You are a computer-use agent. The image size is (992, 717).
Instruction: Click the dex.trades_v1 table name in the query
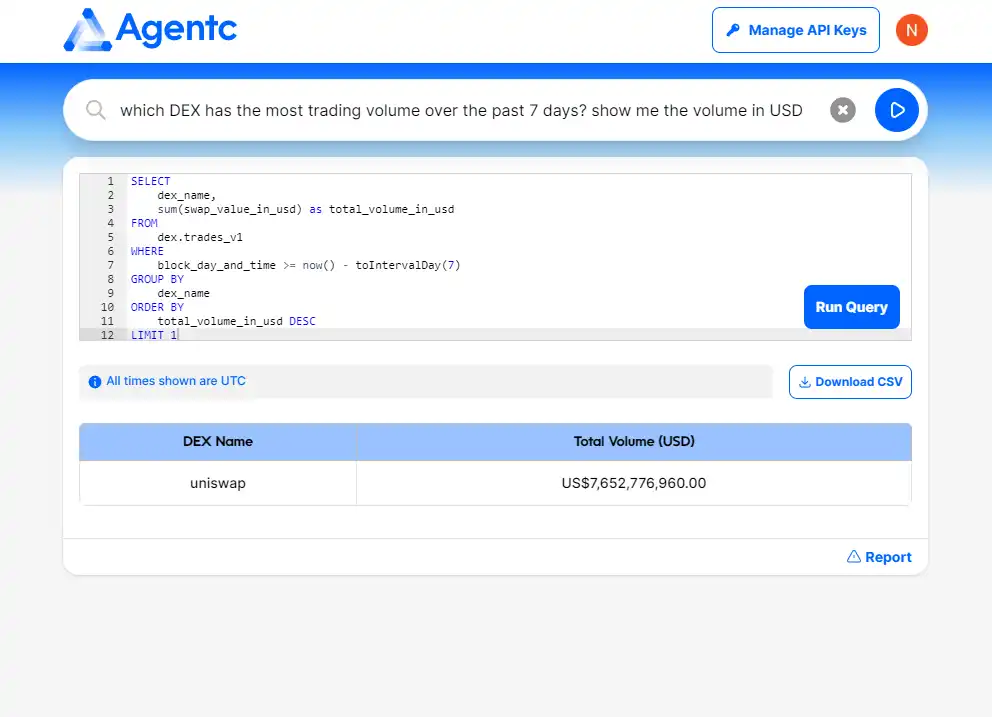coord(200,237)
